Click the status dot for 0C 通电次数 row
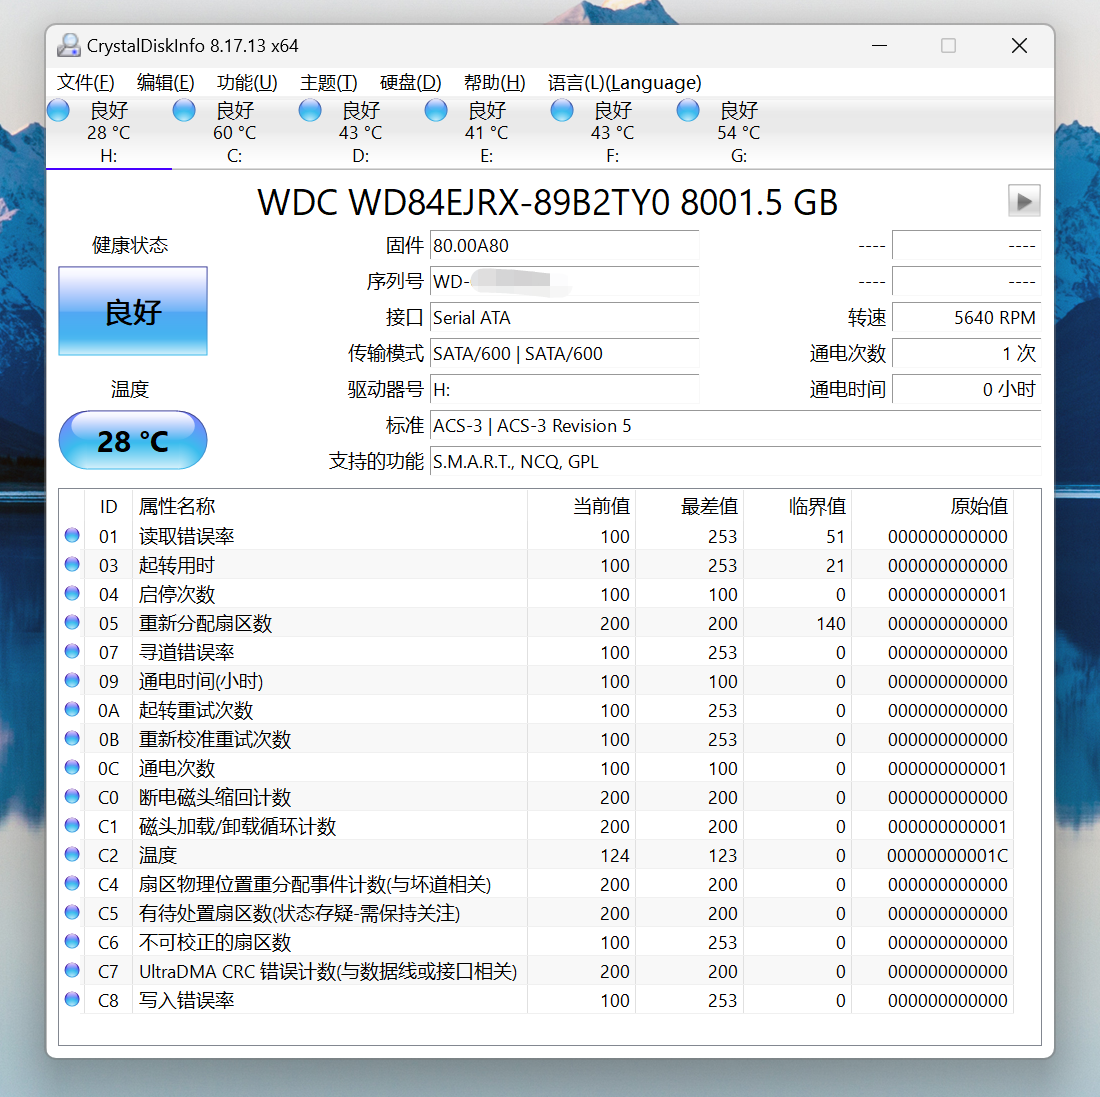The height and width of the screenshot is (1097, 1100). tap(72, 767)
